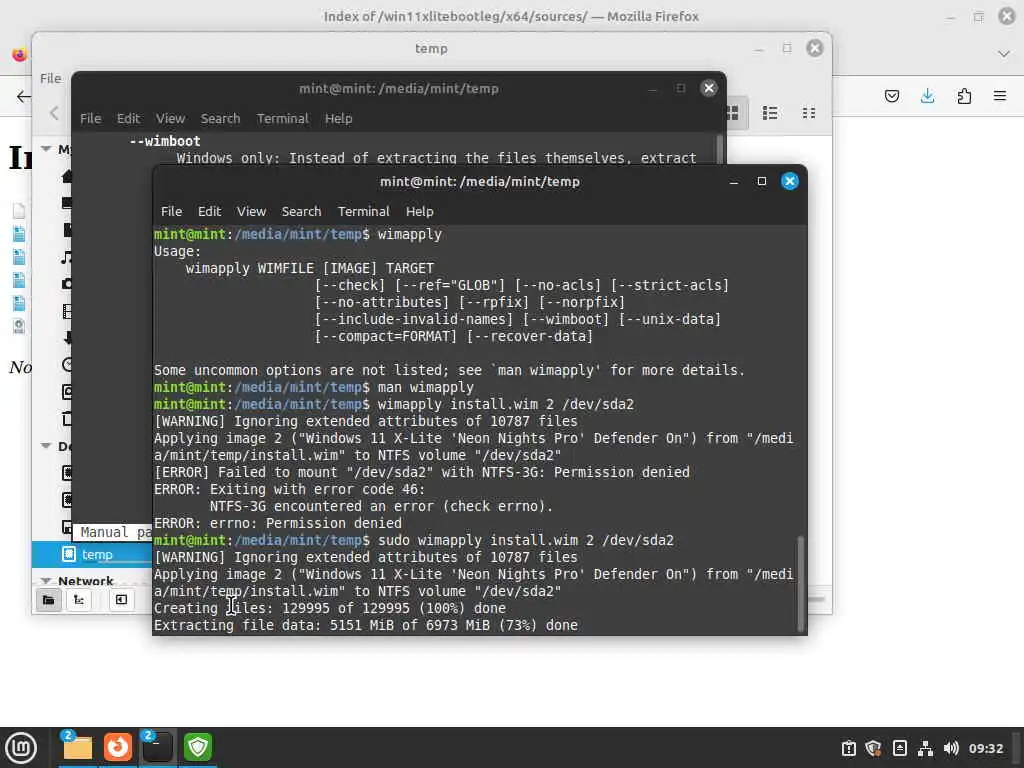Switch file manager to icon grid view
Image resolution: width=1024 pixels, height=768 pixels.
pyautogui.click(x=734, y=113)
